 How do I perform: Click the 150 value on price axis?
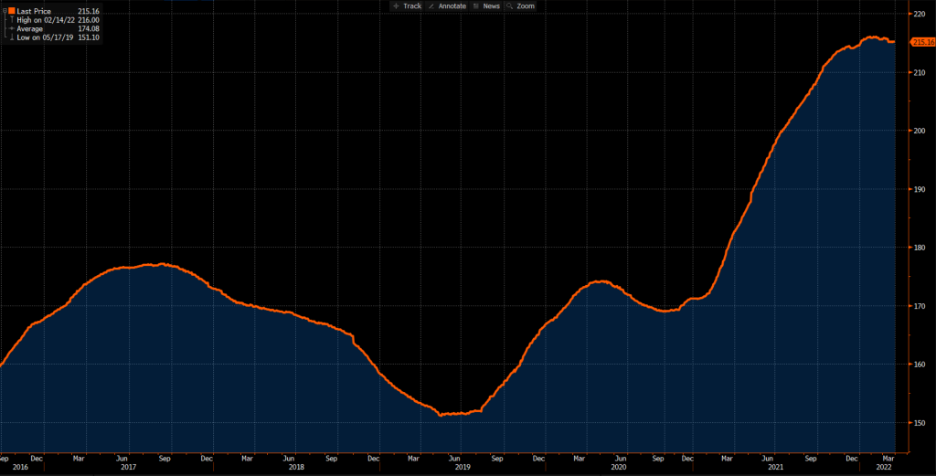919,423
